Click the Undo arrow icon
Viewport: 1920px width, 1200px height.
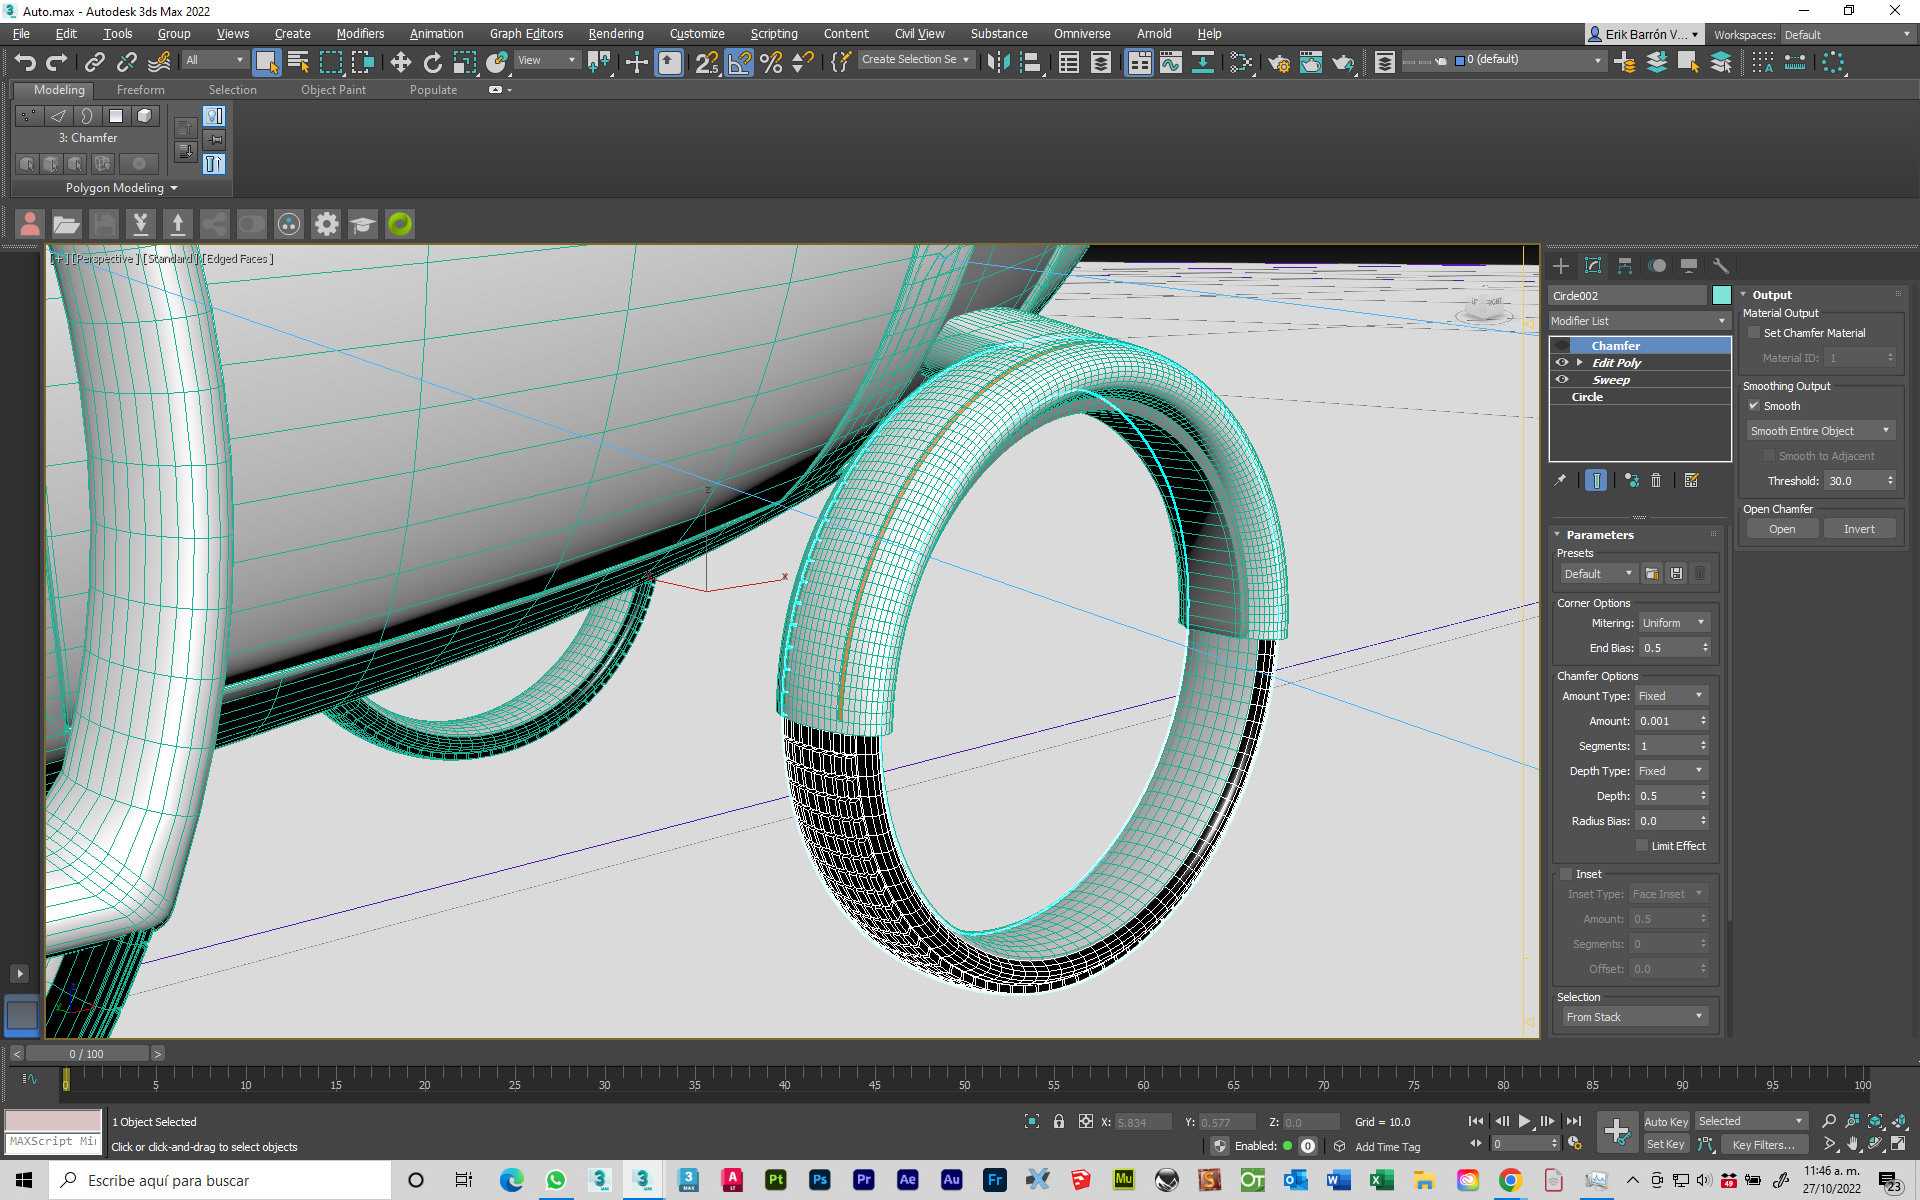[x=25, y=62]
